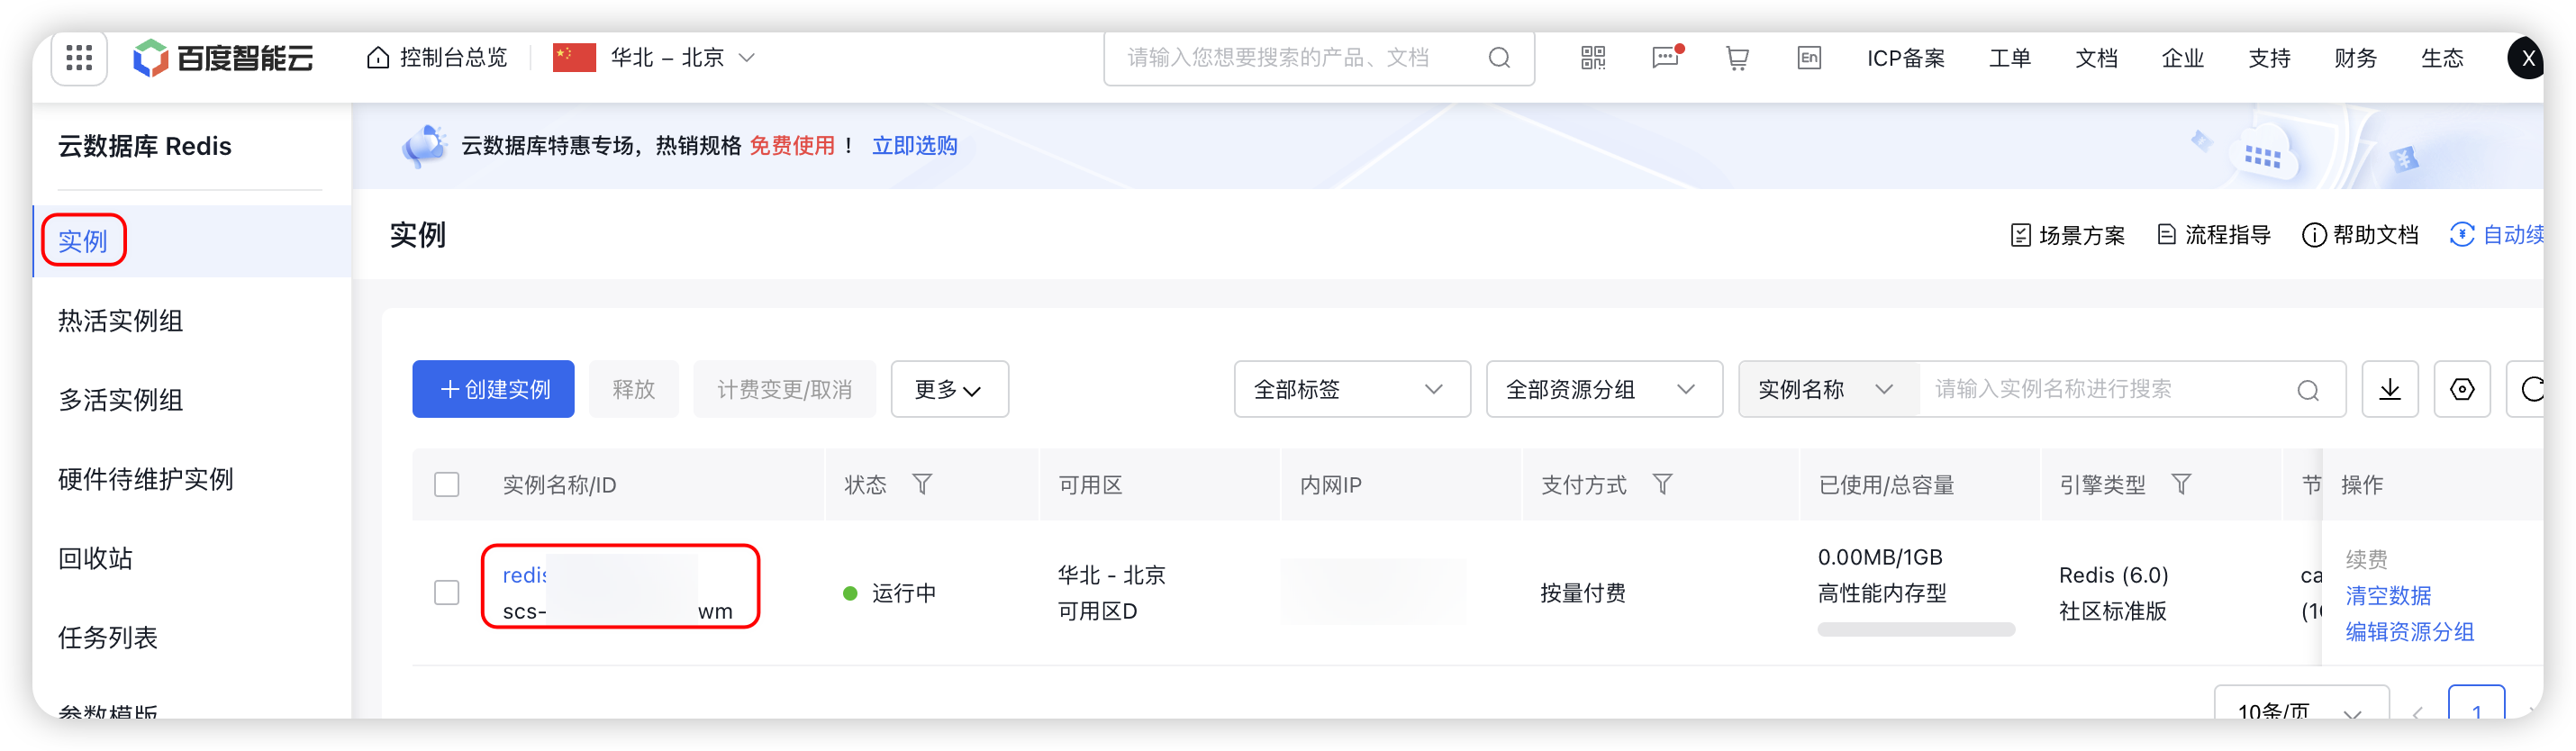Click 控制台总览 in the top bar
The height and width of the screenshot is (751, 2576).
pyautogui.click(x=453, y=58)
